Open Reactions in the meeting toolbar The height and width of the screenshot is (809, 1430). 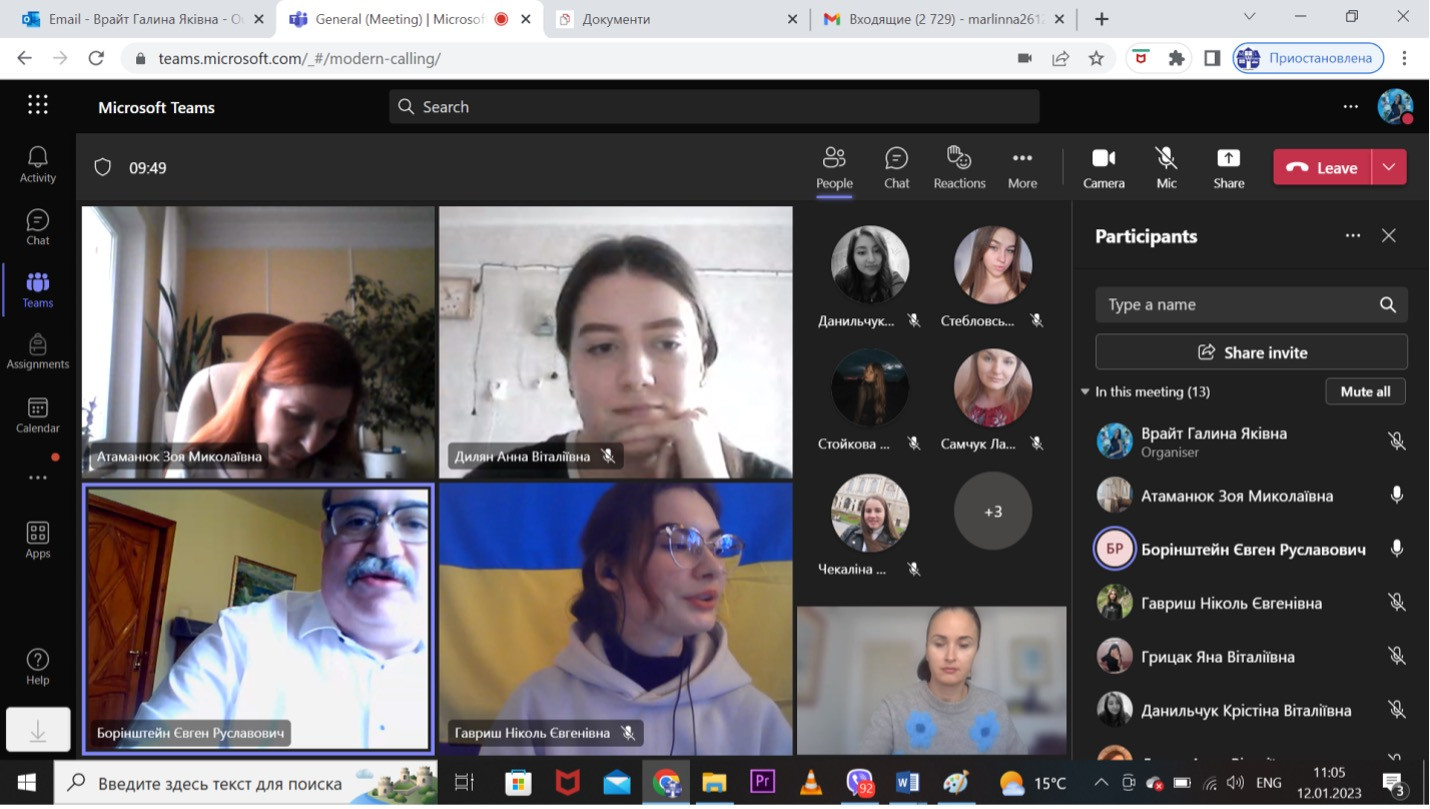coord(959,167)
